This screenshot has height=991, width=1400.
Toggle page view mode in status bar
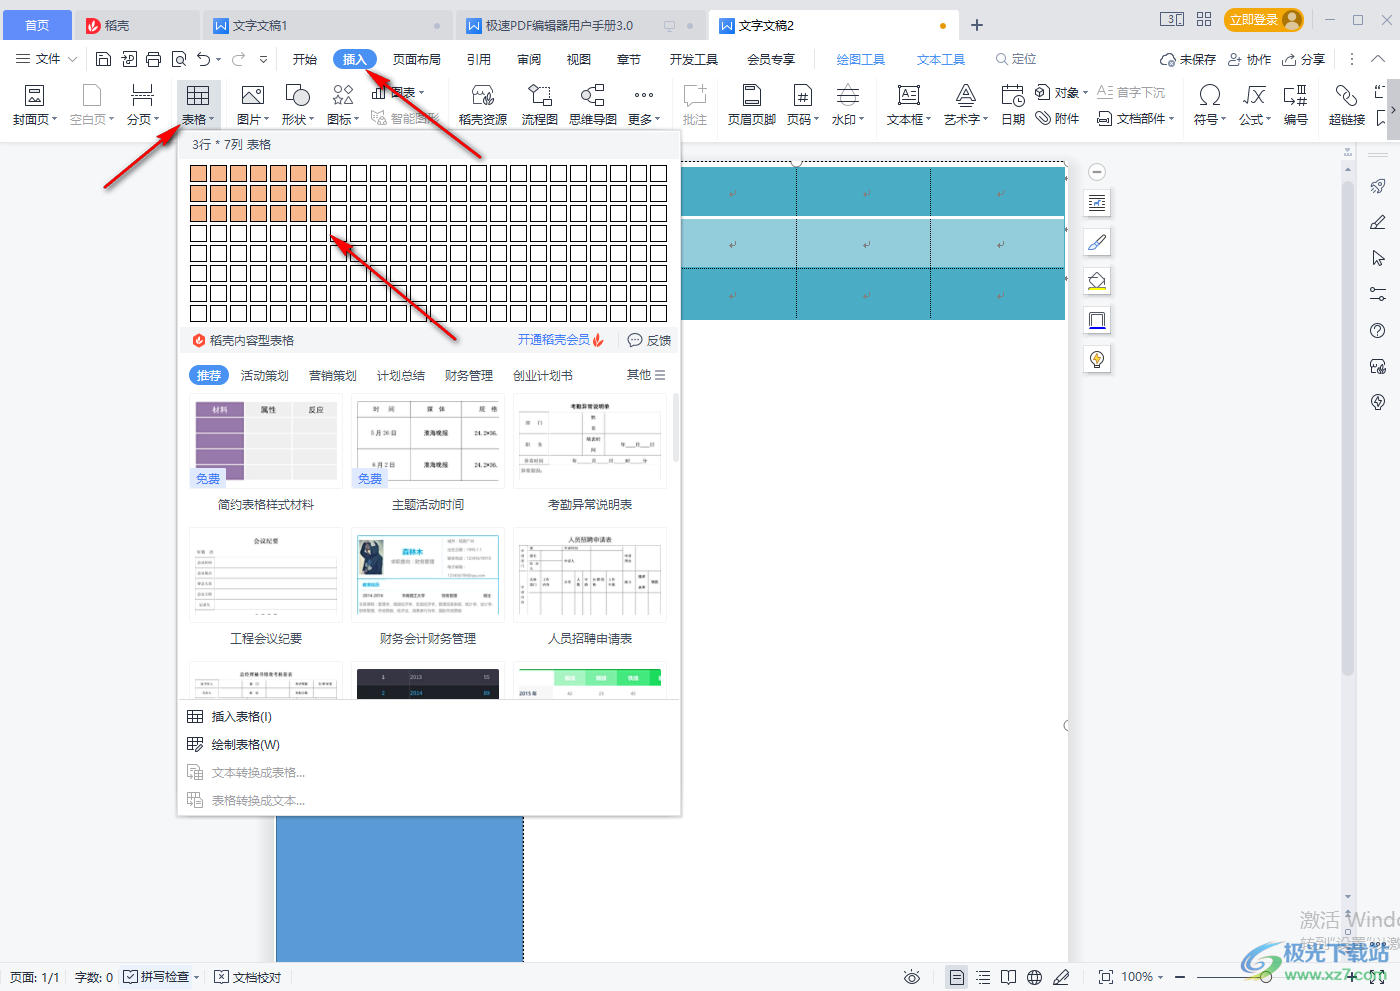coord(957,977)
